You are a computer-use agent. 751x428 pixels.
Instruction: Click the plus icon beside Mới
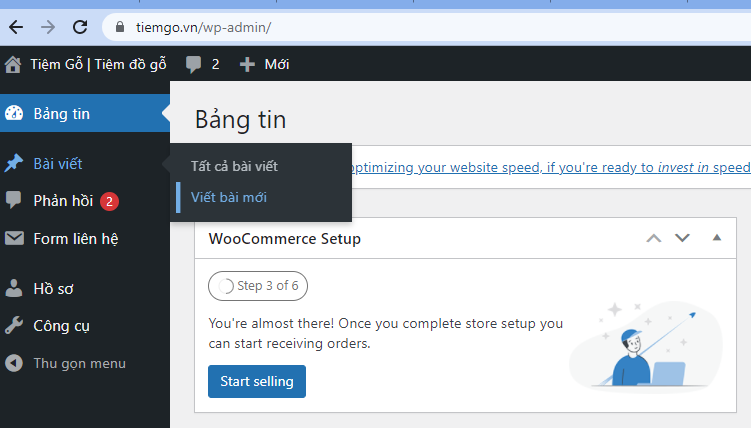[x=247, y=65]
